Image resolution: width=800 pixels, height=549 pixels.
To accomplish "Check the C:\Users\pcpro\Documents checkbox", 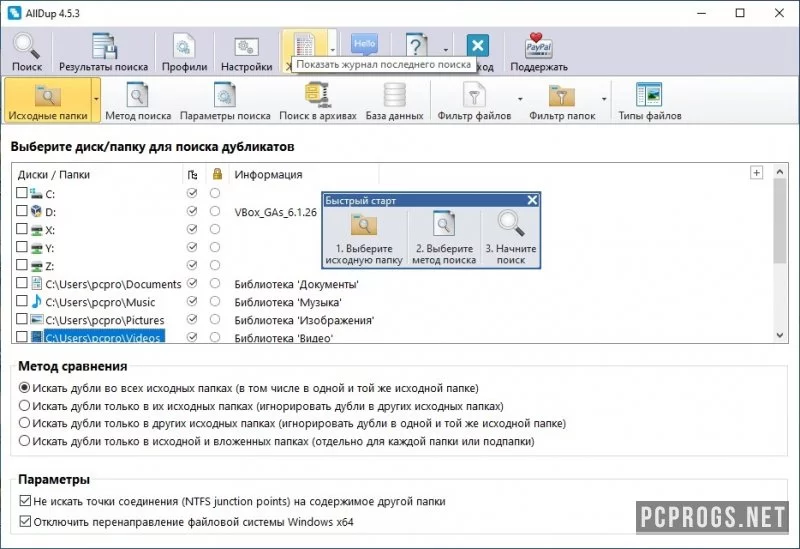I will point(21,283).
